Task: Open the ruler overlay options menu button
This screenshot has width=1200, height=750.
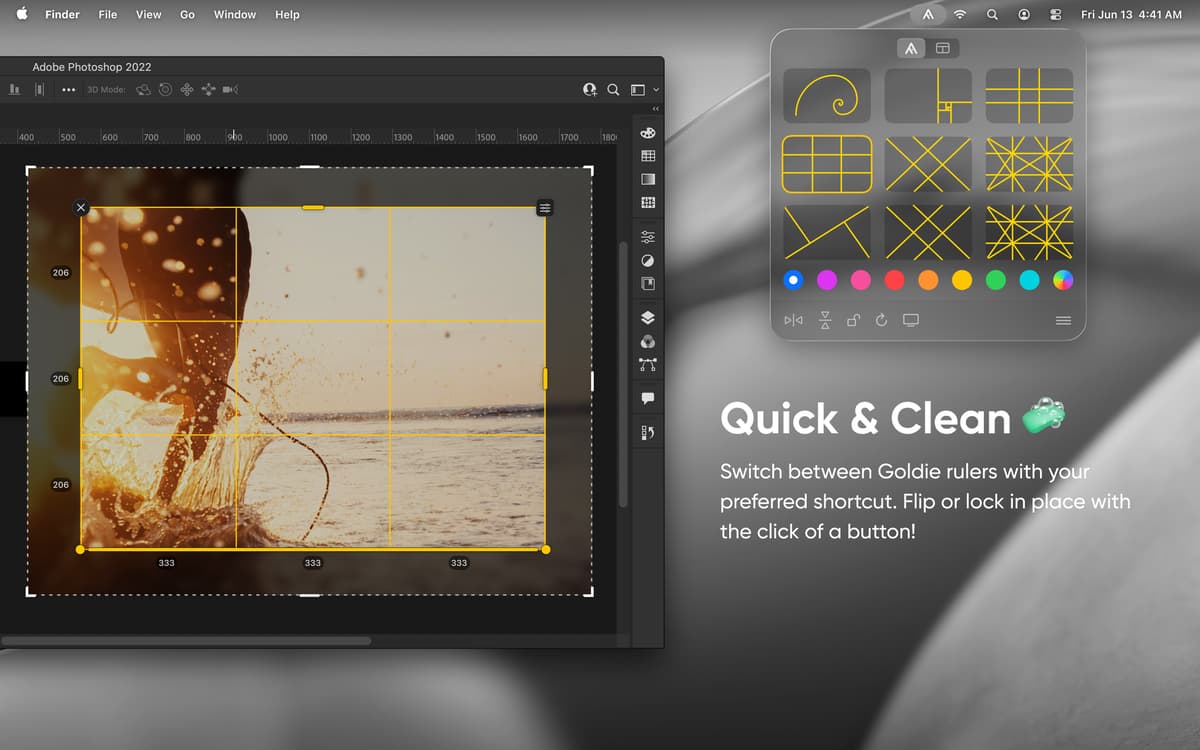Action: click(x=545, y=208)
